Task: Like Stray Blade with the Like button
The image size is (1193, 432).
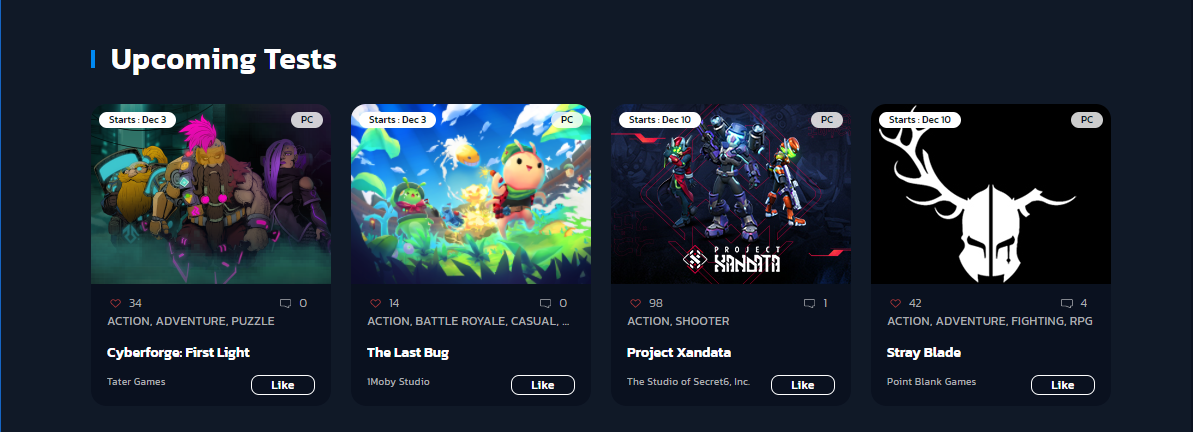Action: point(1063,385)
